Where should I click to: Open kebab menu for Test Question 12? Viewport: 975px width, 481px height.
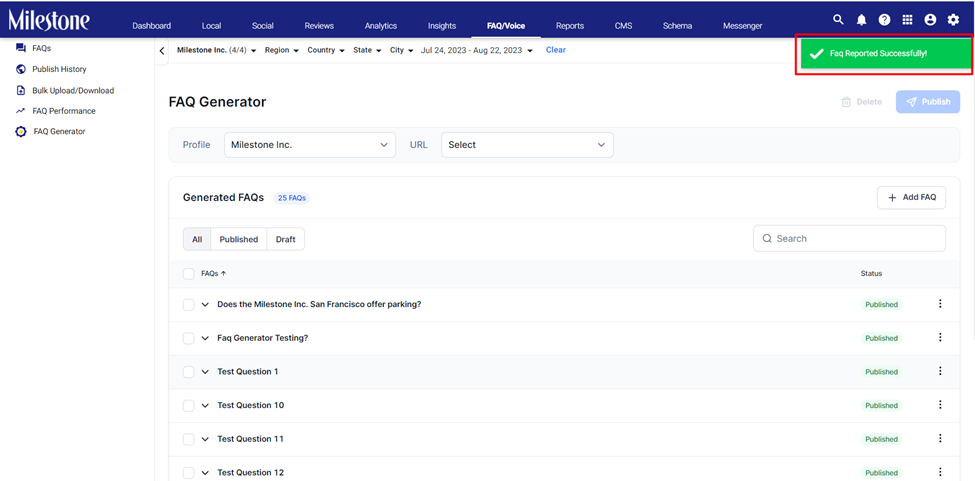click(940, 472)
